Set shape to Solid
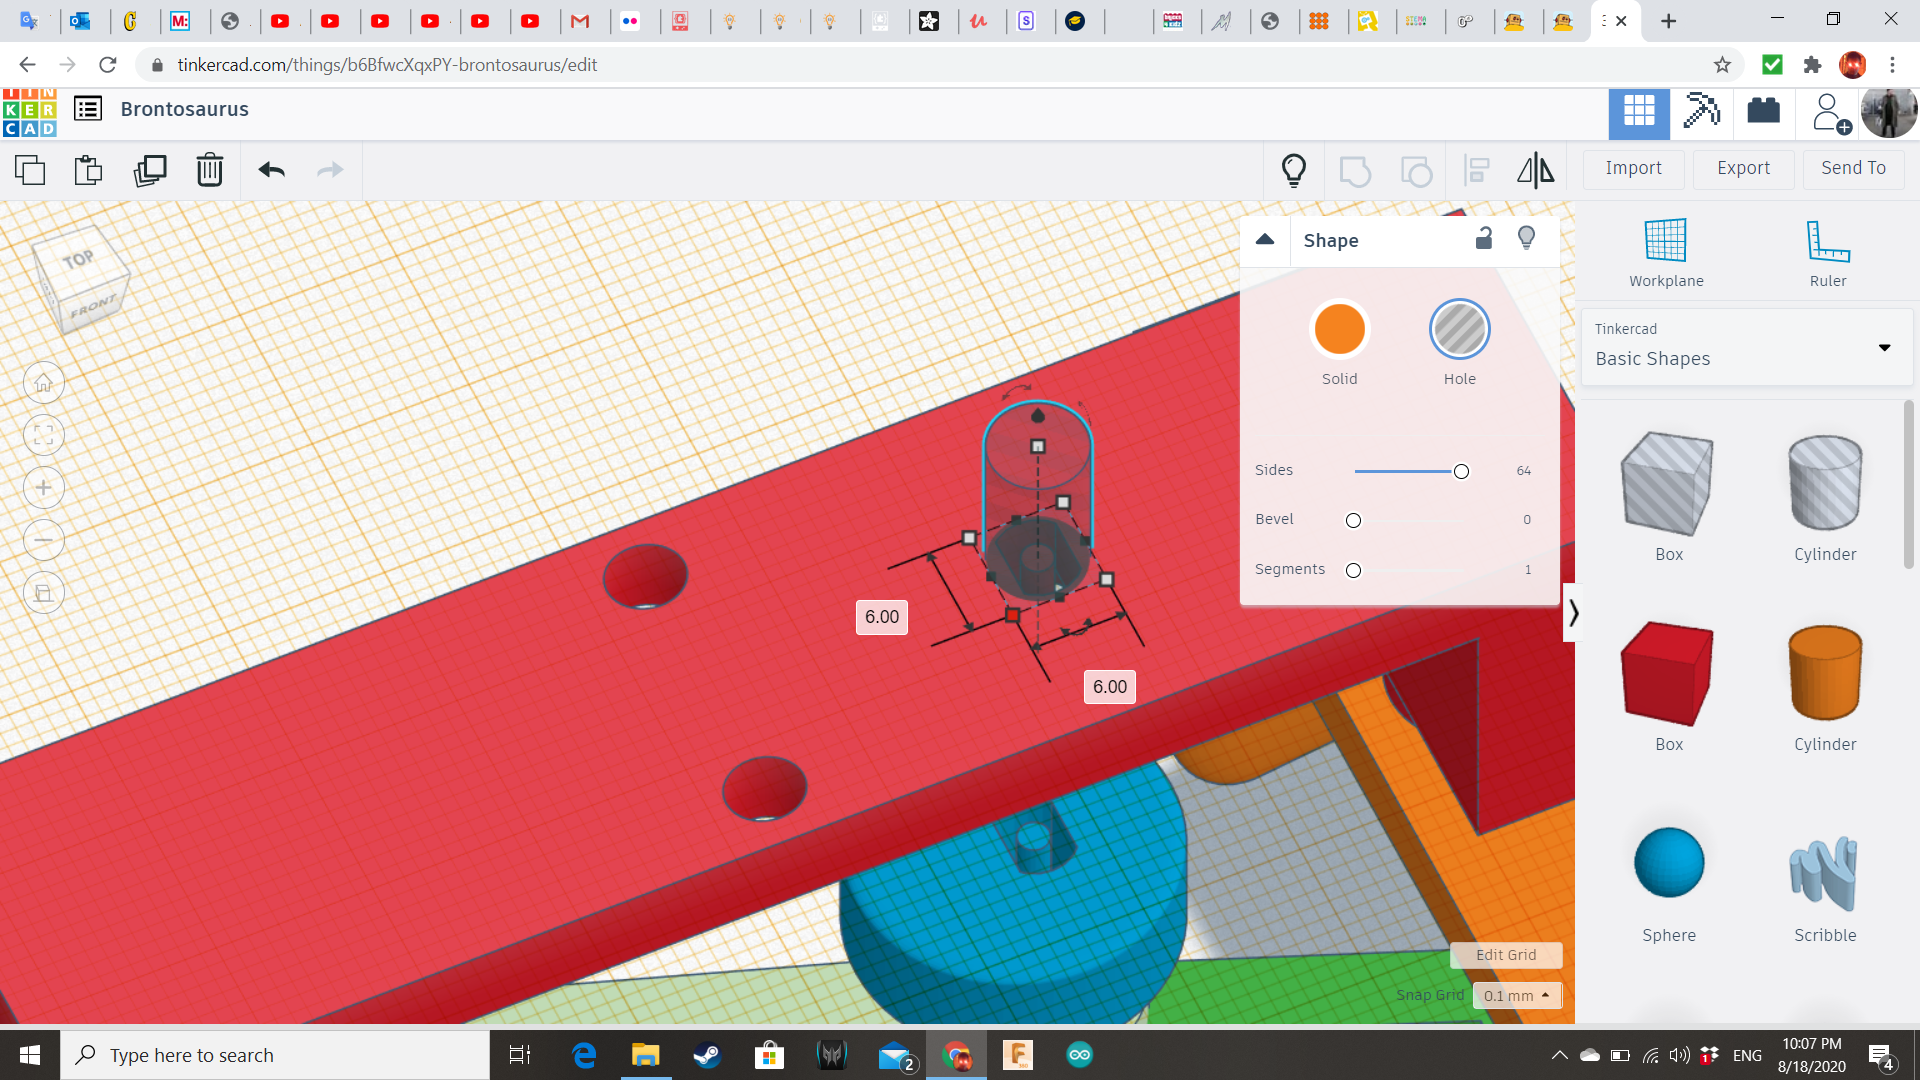The height and width of the screenshot is (1080, 1920). click(1339, 330)
